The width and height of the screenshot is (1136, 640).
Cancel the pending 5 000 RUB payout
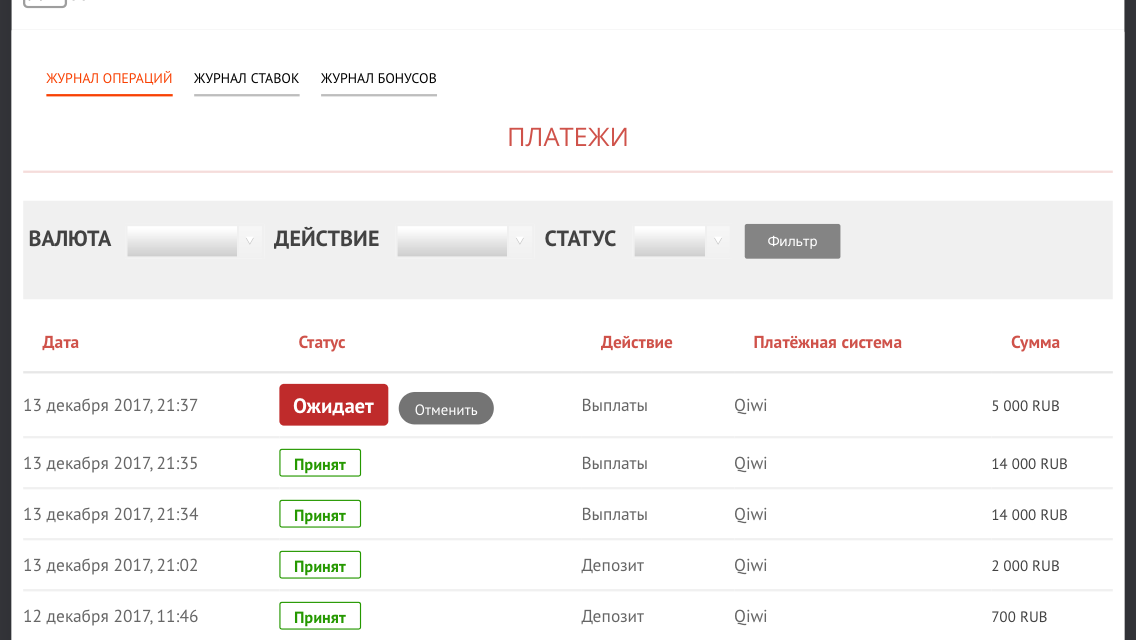tap(445, 408)
